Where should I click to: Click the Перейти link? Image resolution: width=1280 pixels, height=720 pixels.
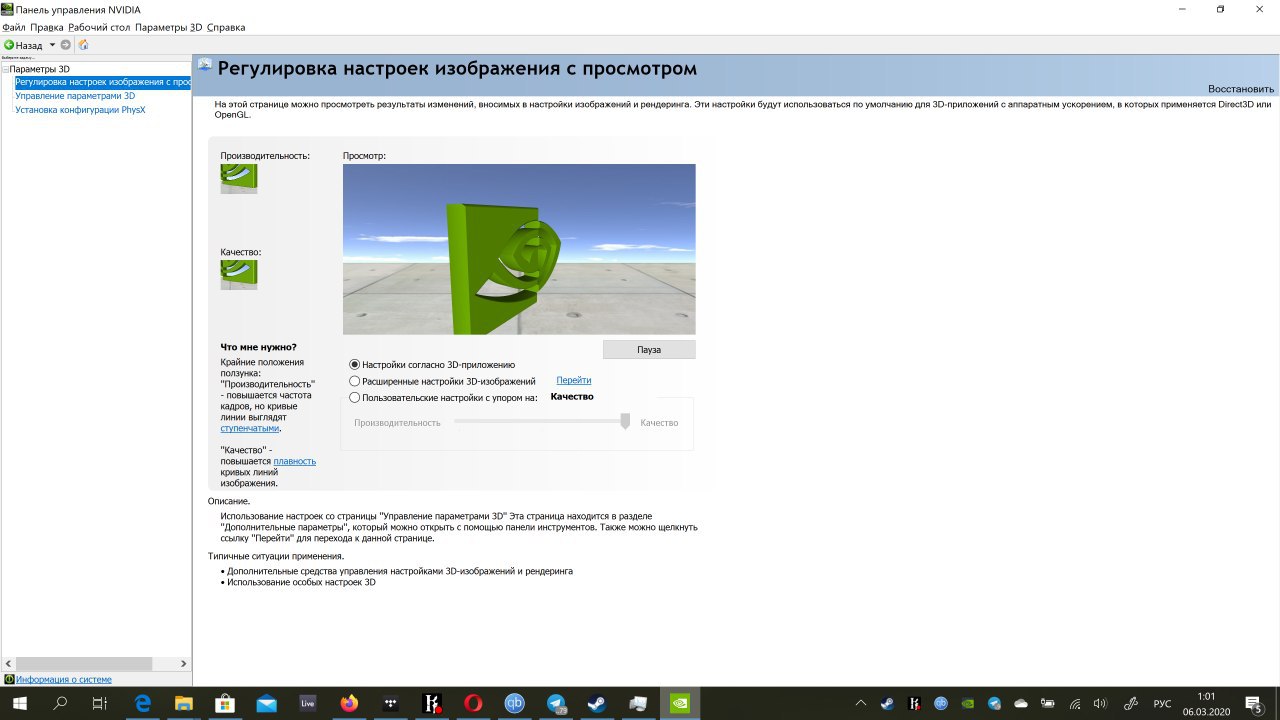click(574, 380)
